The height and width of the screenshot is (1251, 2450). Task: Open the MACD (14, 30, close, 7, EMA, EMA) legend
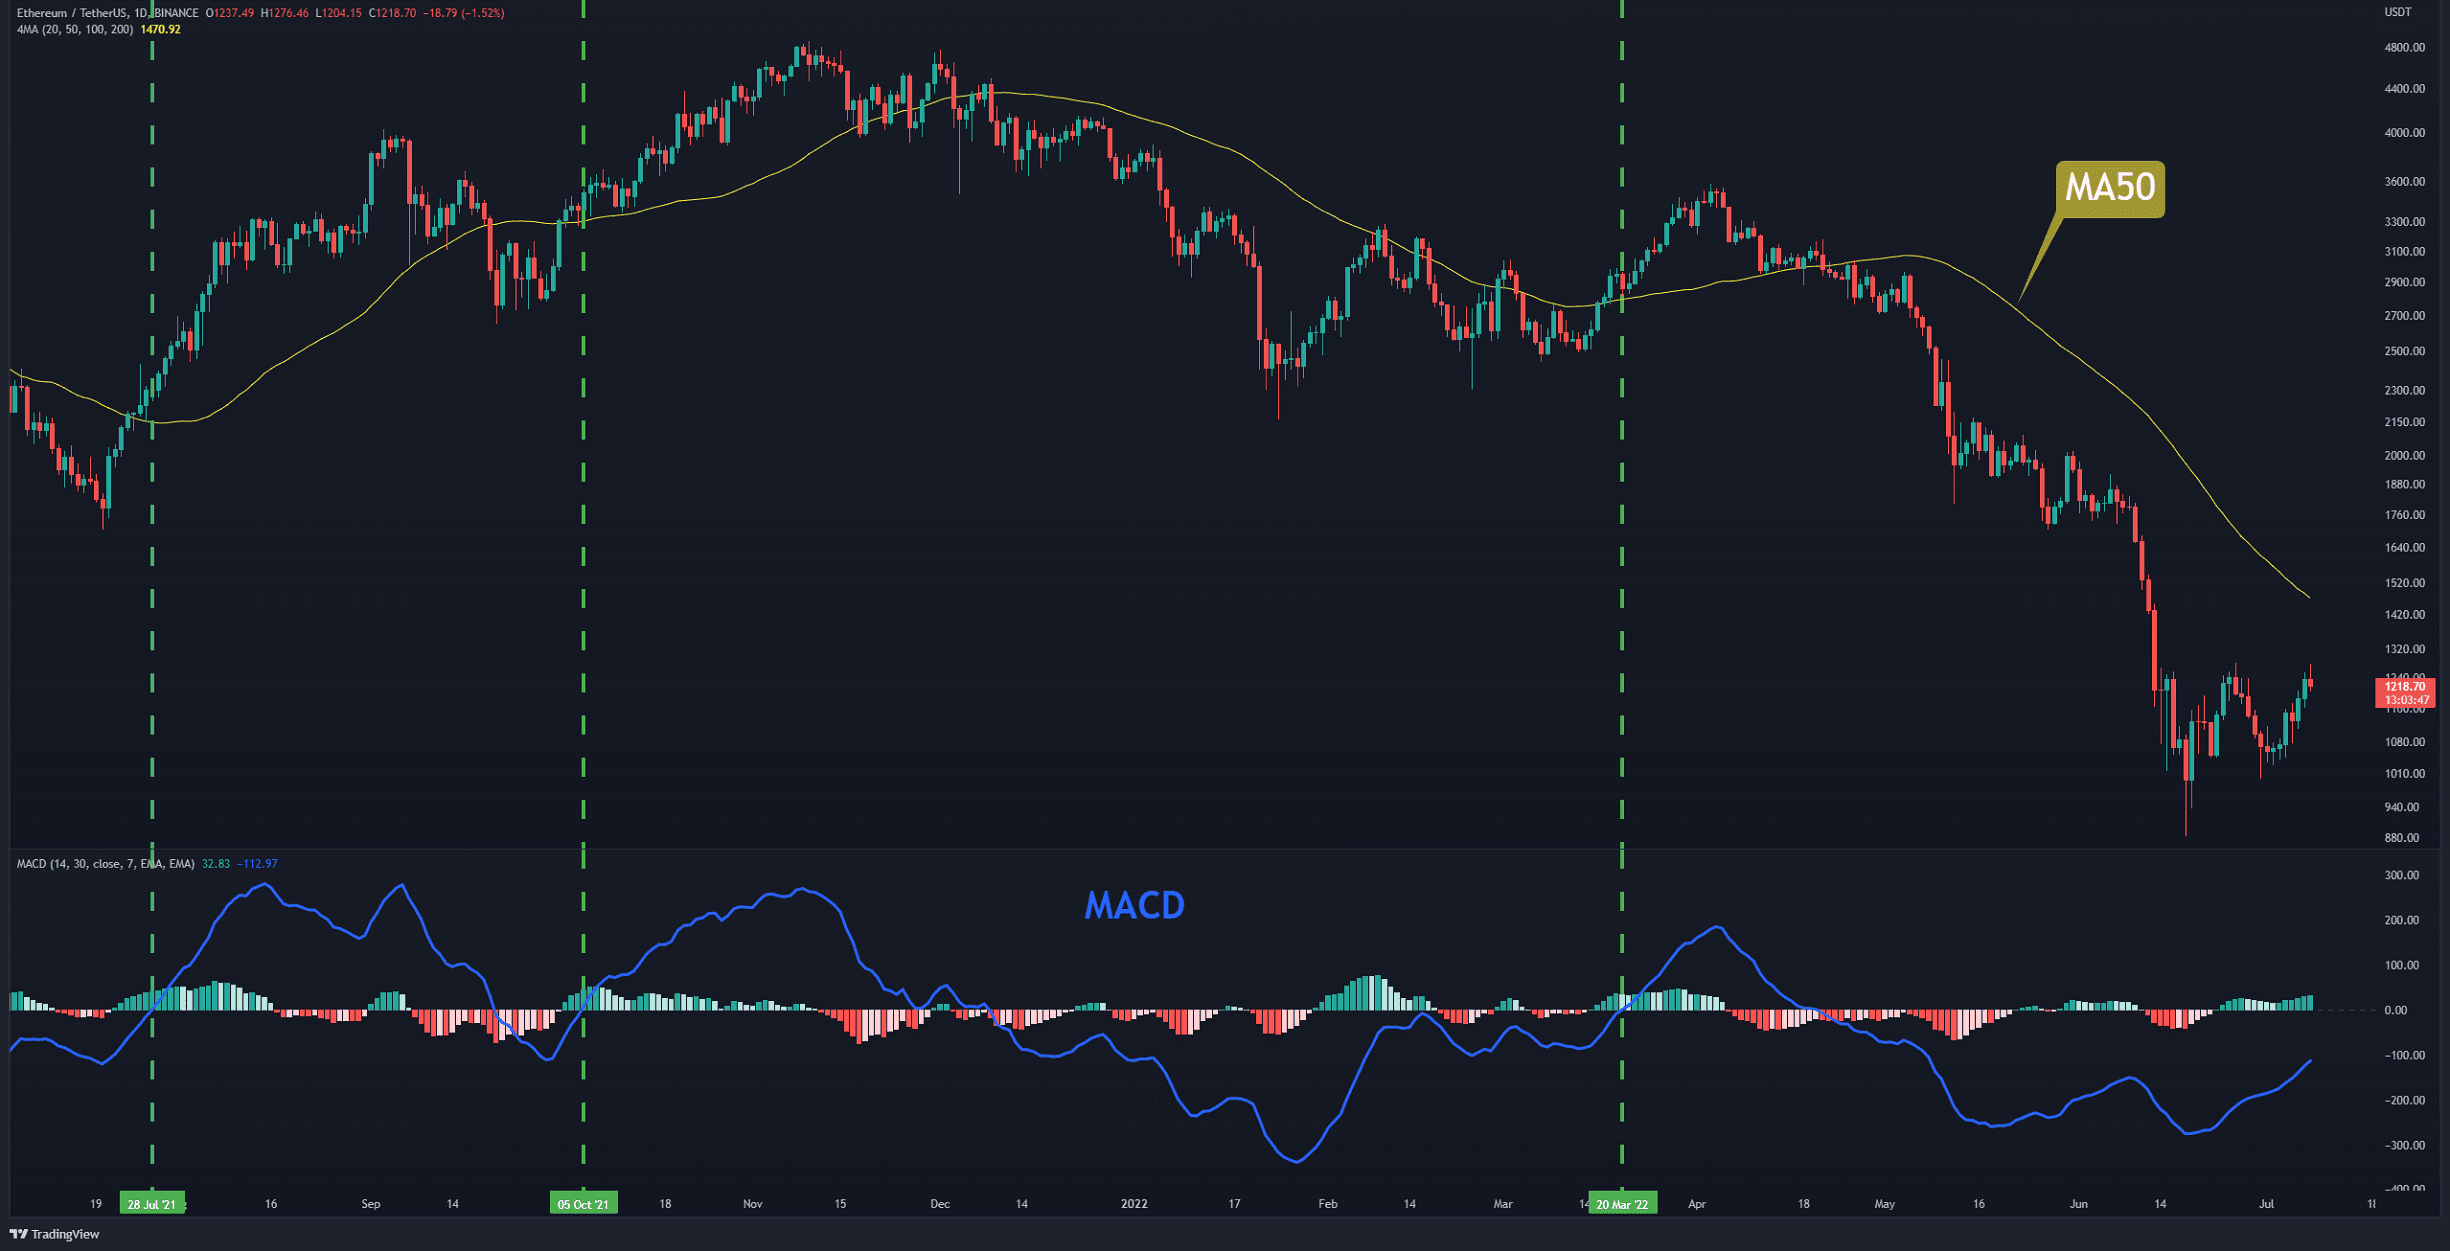pyautogui.click(x=105, y=864)
